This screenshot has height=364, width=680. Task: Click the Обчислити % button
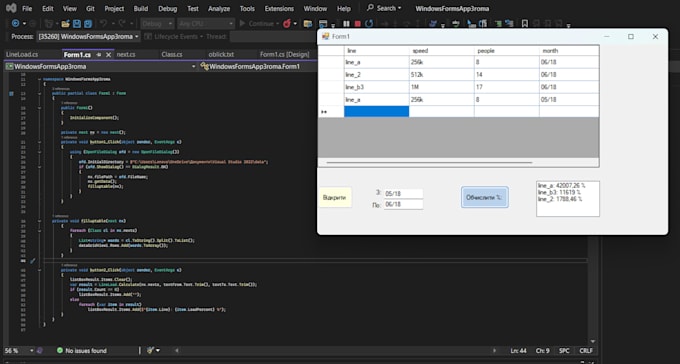(484, 197)
